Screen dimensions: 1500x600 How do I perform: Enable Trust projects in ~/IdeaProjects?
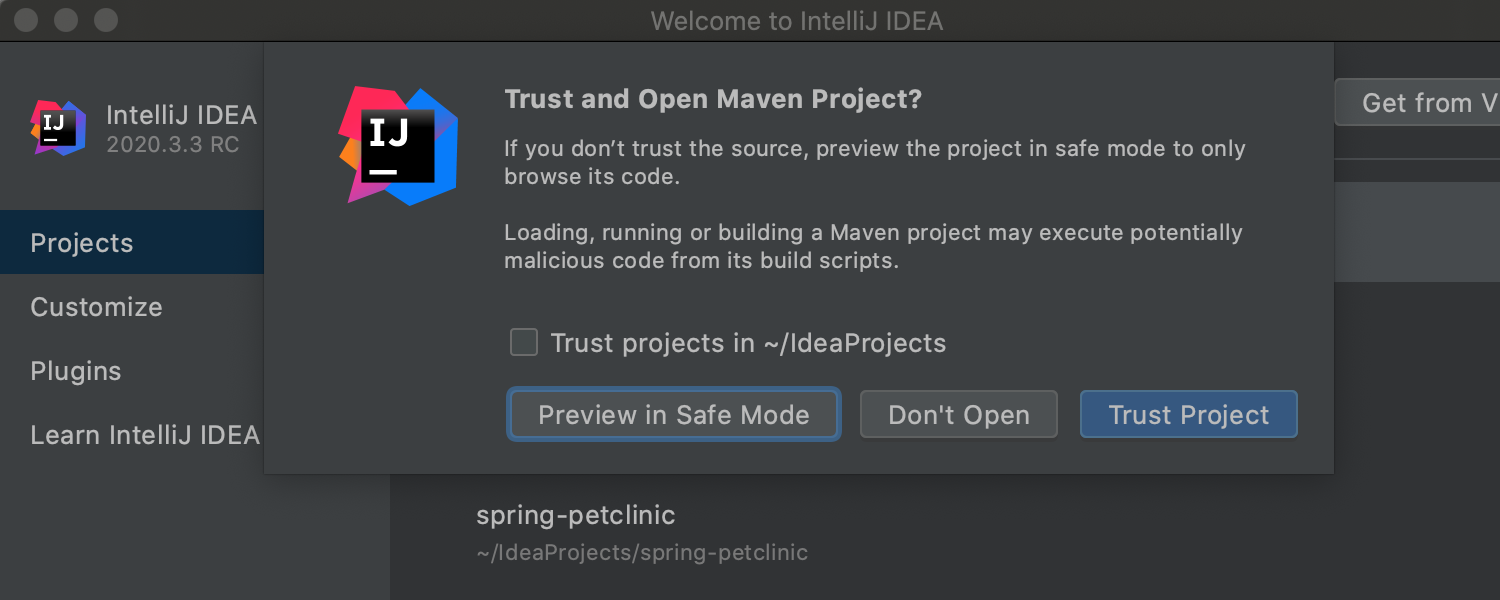(524, 342)
